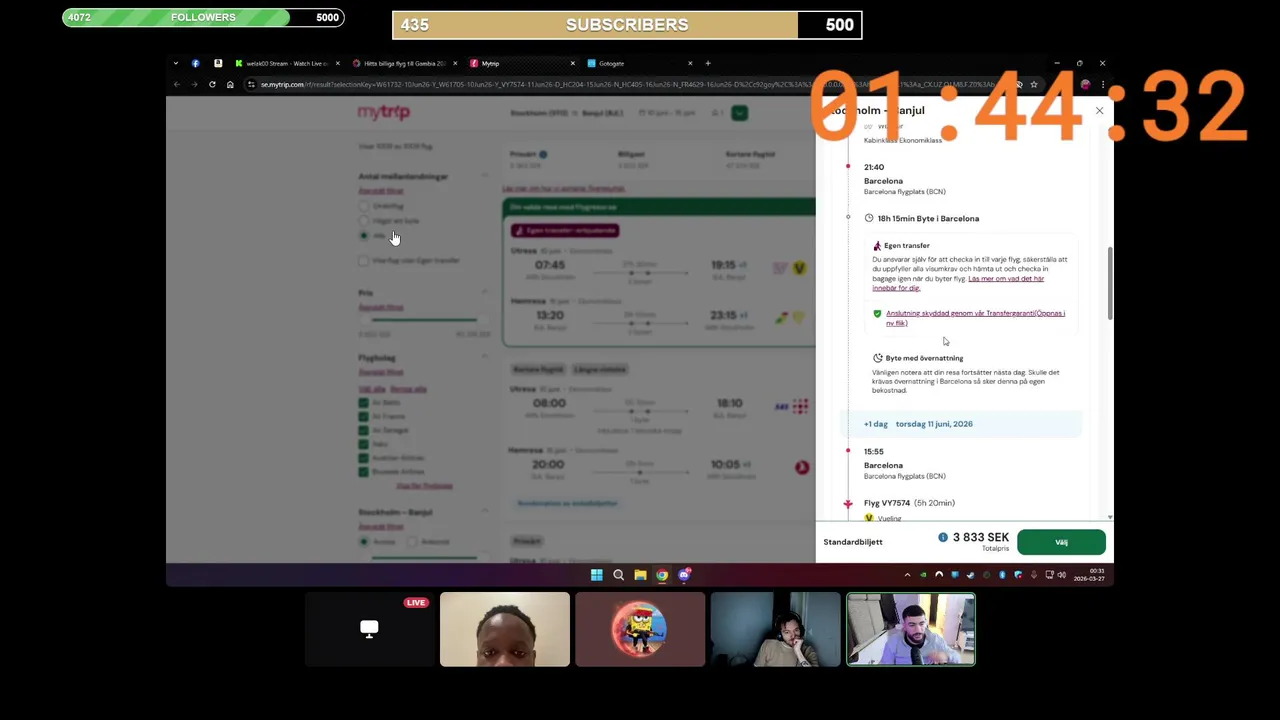Check Visa flyg utan Egen transfer
Viewport: 1280px width, 720px height.
tap(363, 260)
